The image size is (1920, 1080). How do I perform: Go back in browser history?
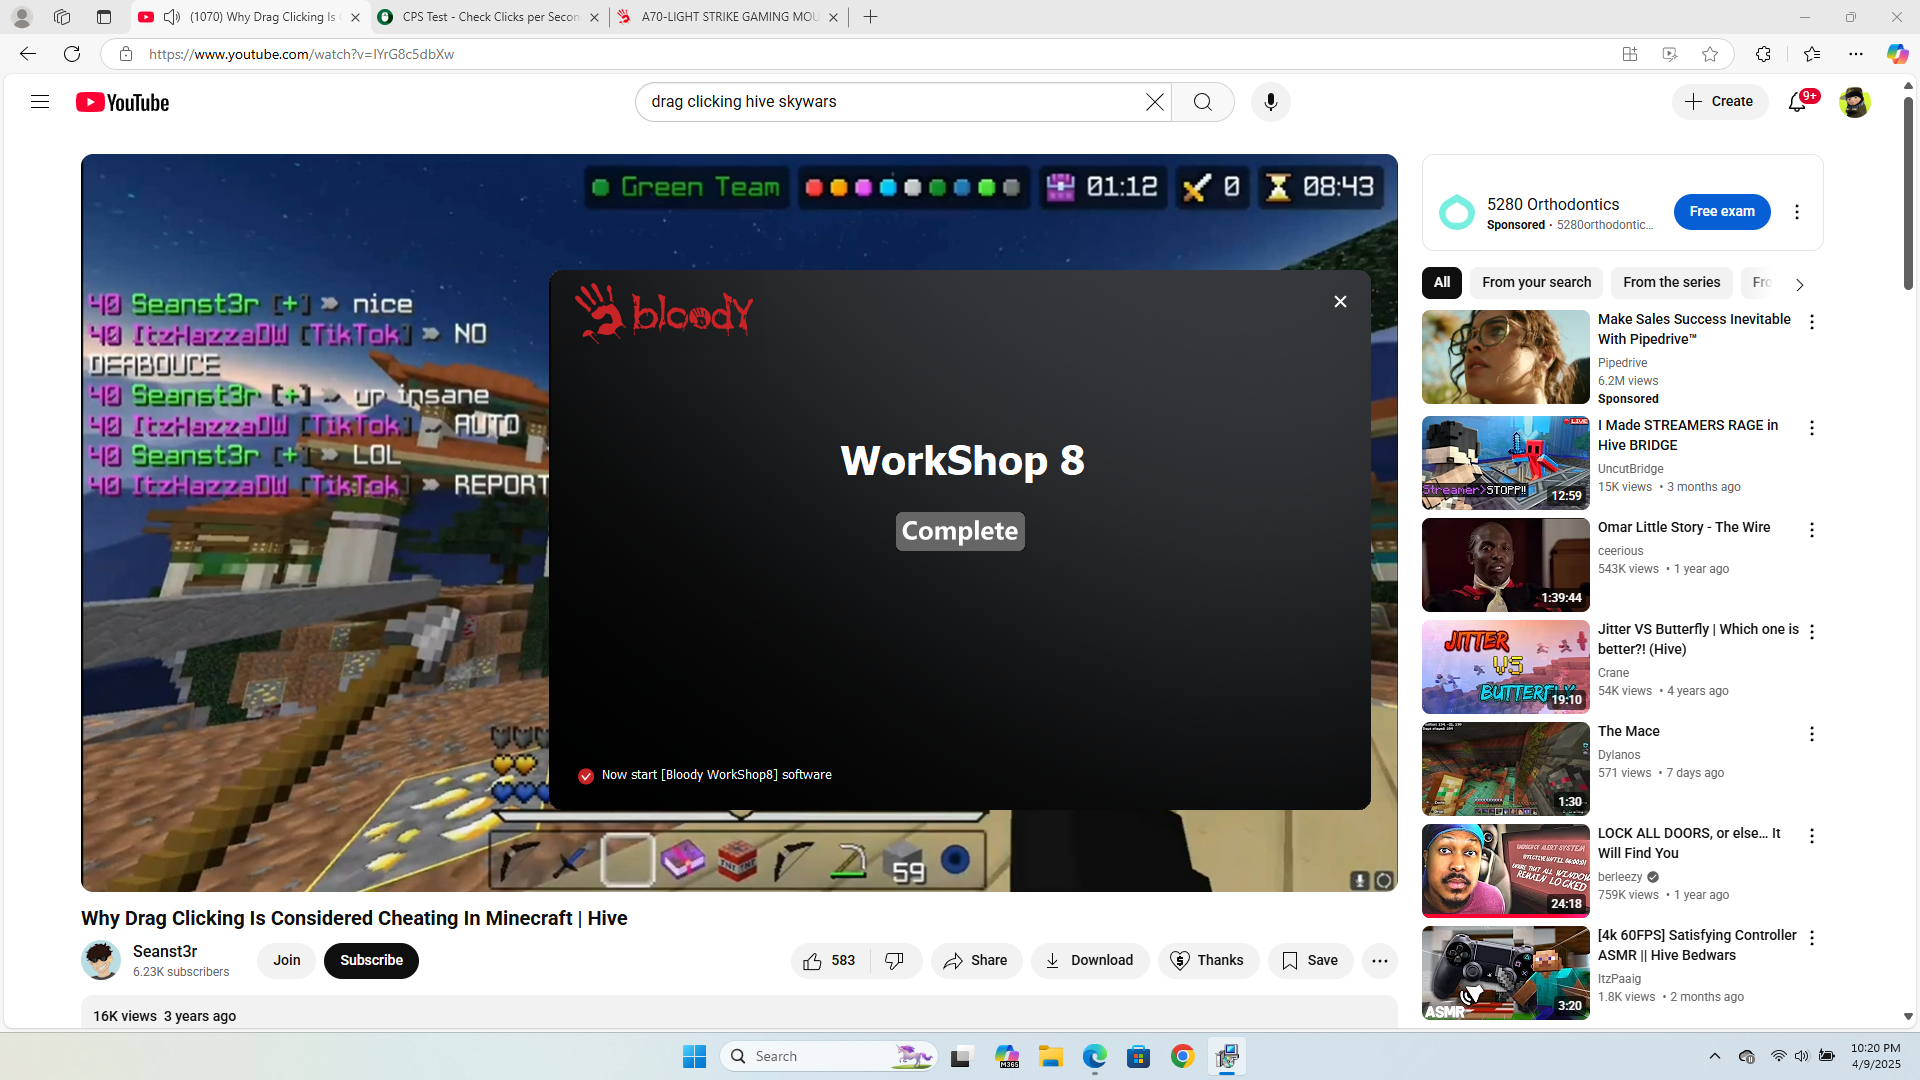(28, 54)
